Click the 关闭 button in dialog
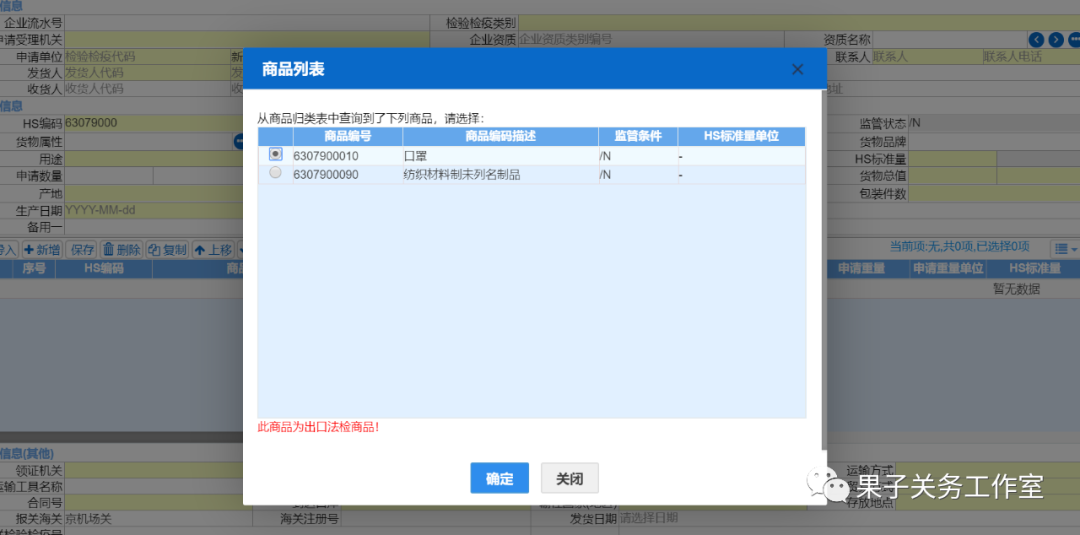 tap(570, 479)
